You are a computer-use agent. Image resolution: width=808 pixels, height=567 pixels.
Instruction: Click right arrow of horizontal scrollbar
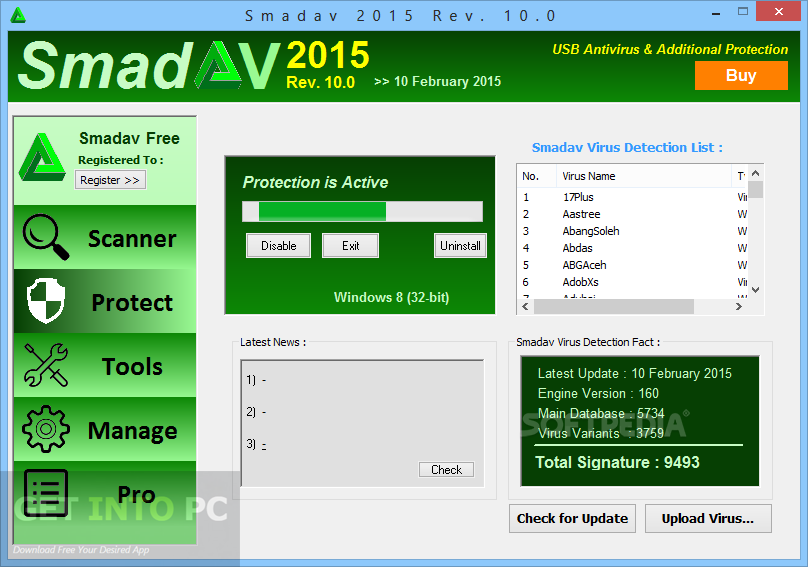click(x=739, y=307)
